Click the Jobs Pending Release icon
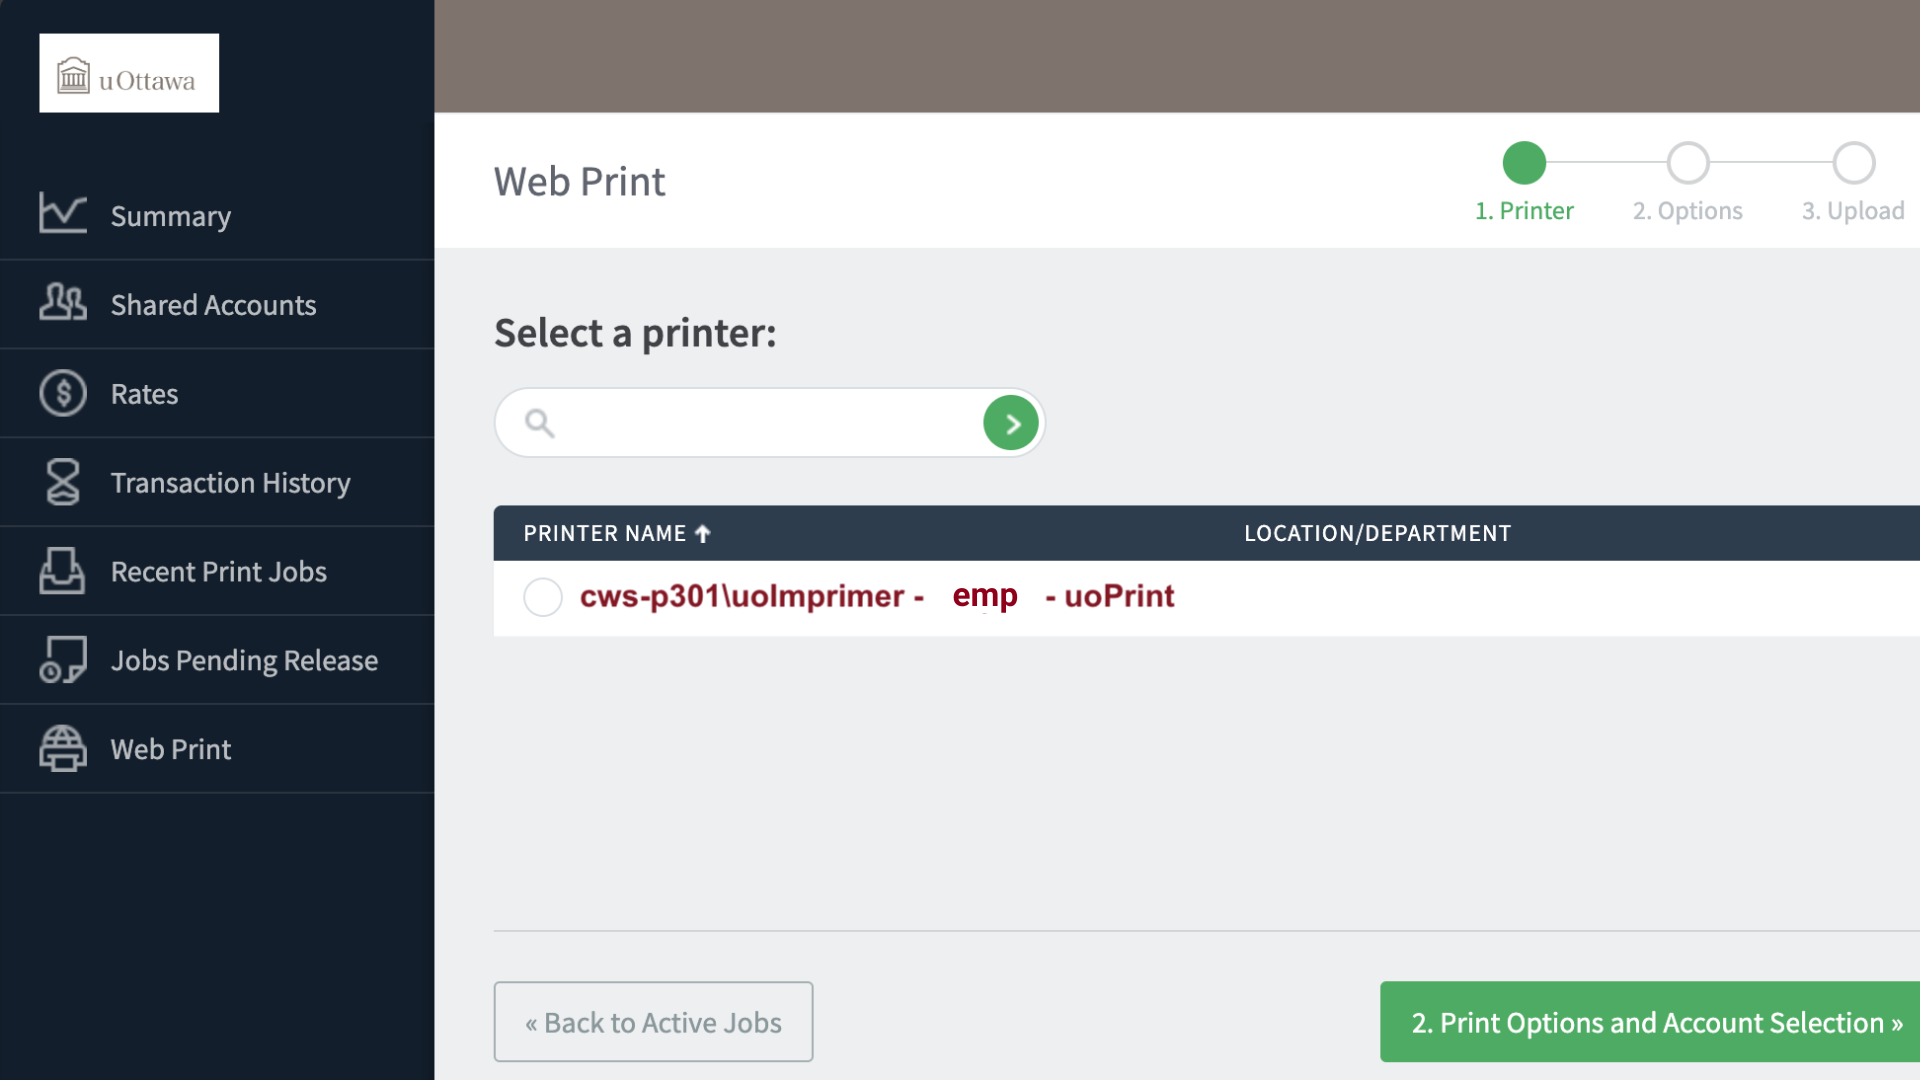The image size is (1920, 1080). click(63, 660)
